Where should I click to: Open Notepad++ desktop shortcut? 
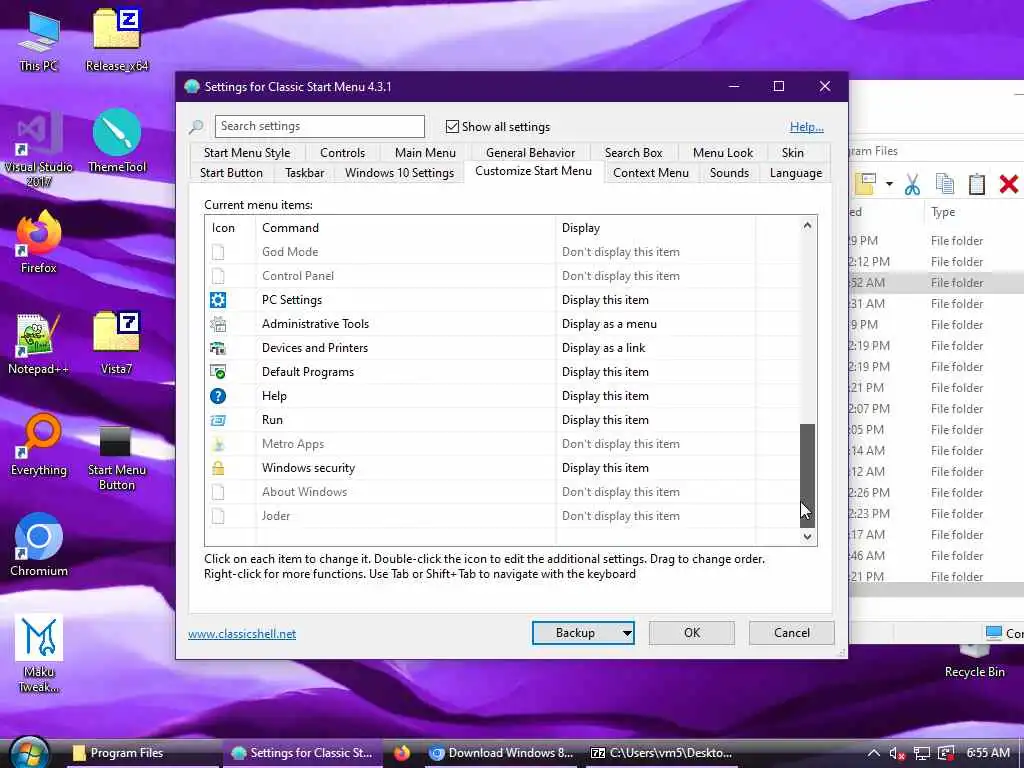(39, 344)
